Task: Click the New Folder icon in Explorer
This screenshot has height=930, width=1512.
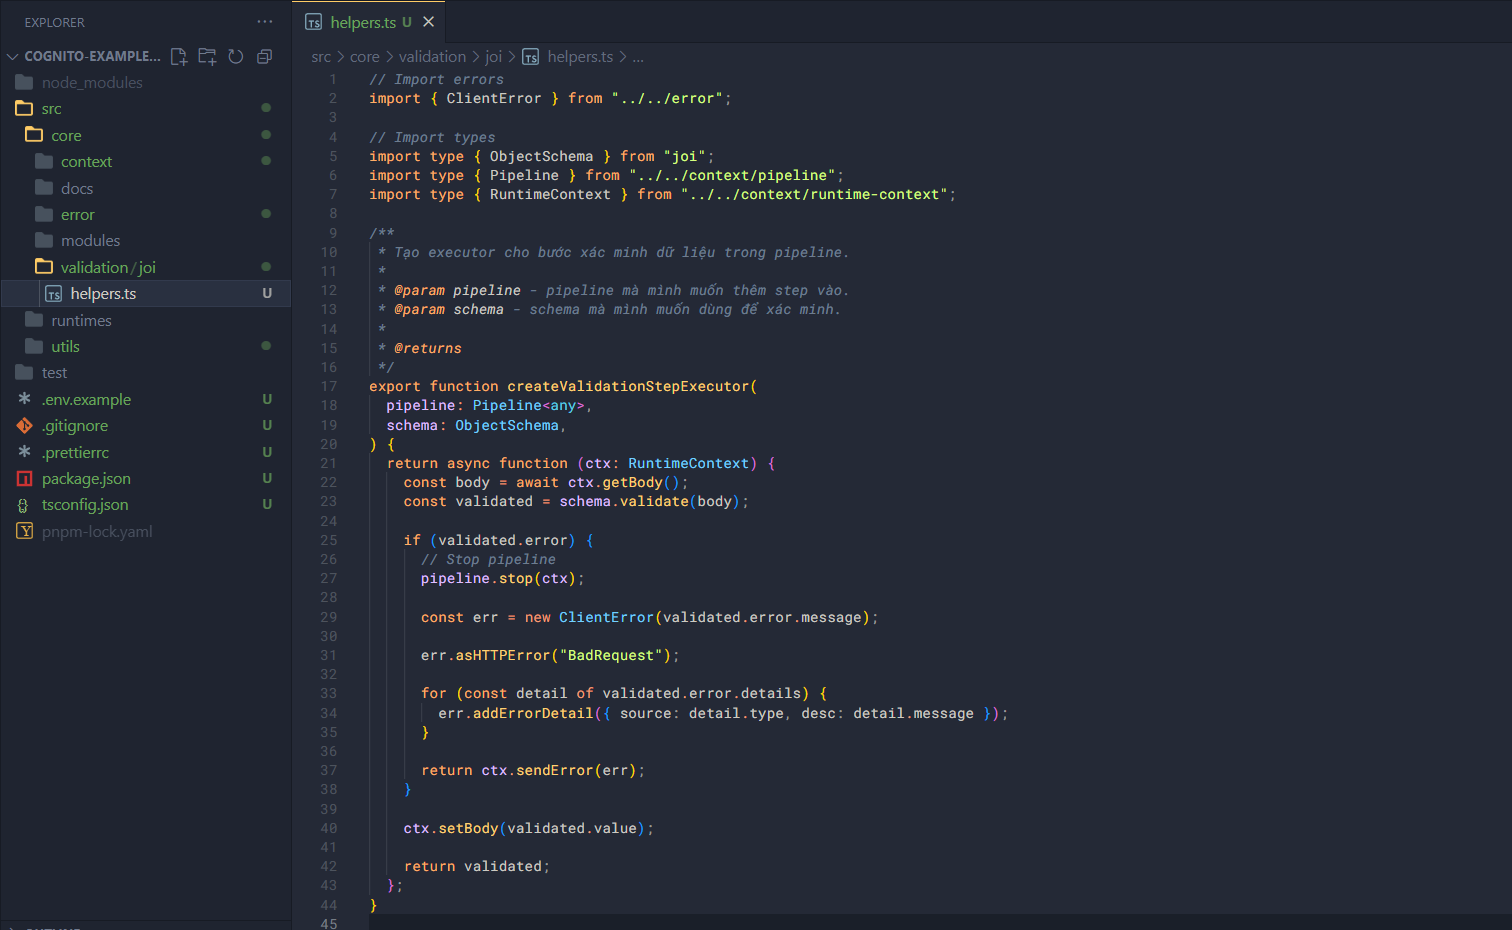Action: click(x=207, y=57)
